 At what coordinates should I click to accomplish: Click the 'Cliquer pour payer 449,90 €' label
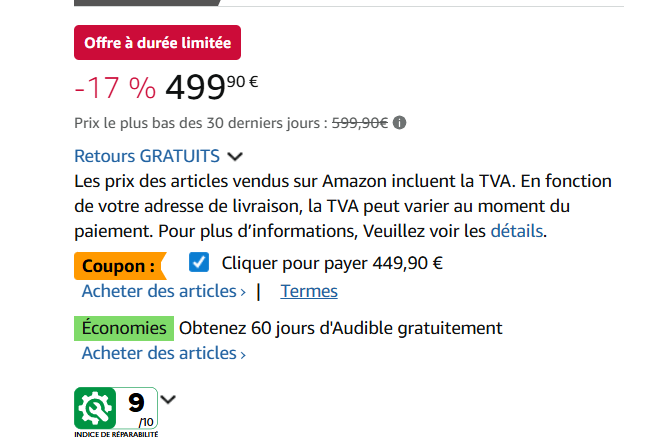(x=332, y=263)
